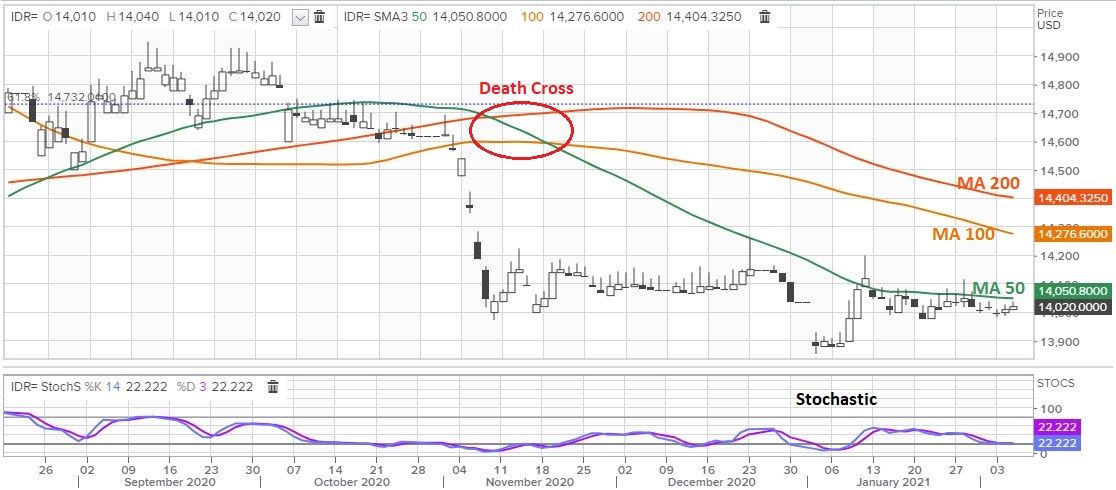Click the Low price L 14,010

coord(193,17)
